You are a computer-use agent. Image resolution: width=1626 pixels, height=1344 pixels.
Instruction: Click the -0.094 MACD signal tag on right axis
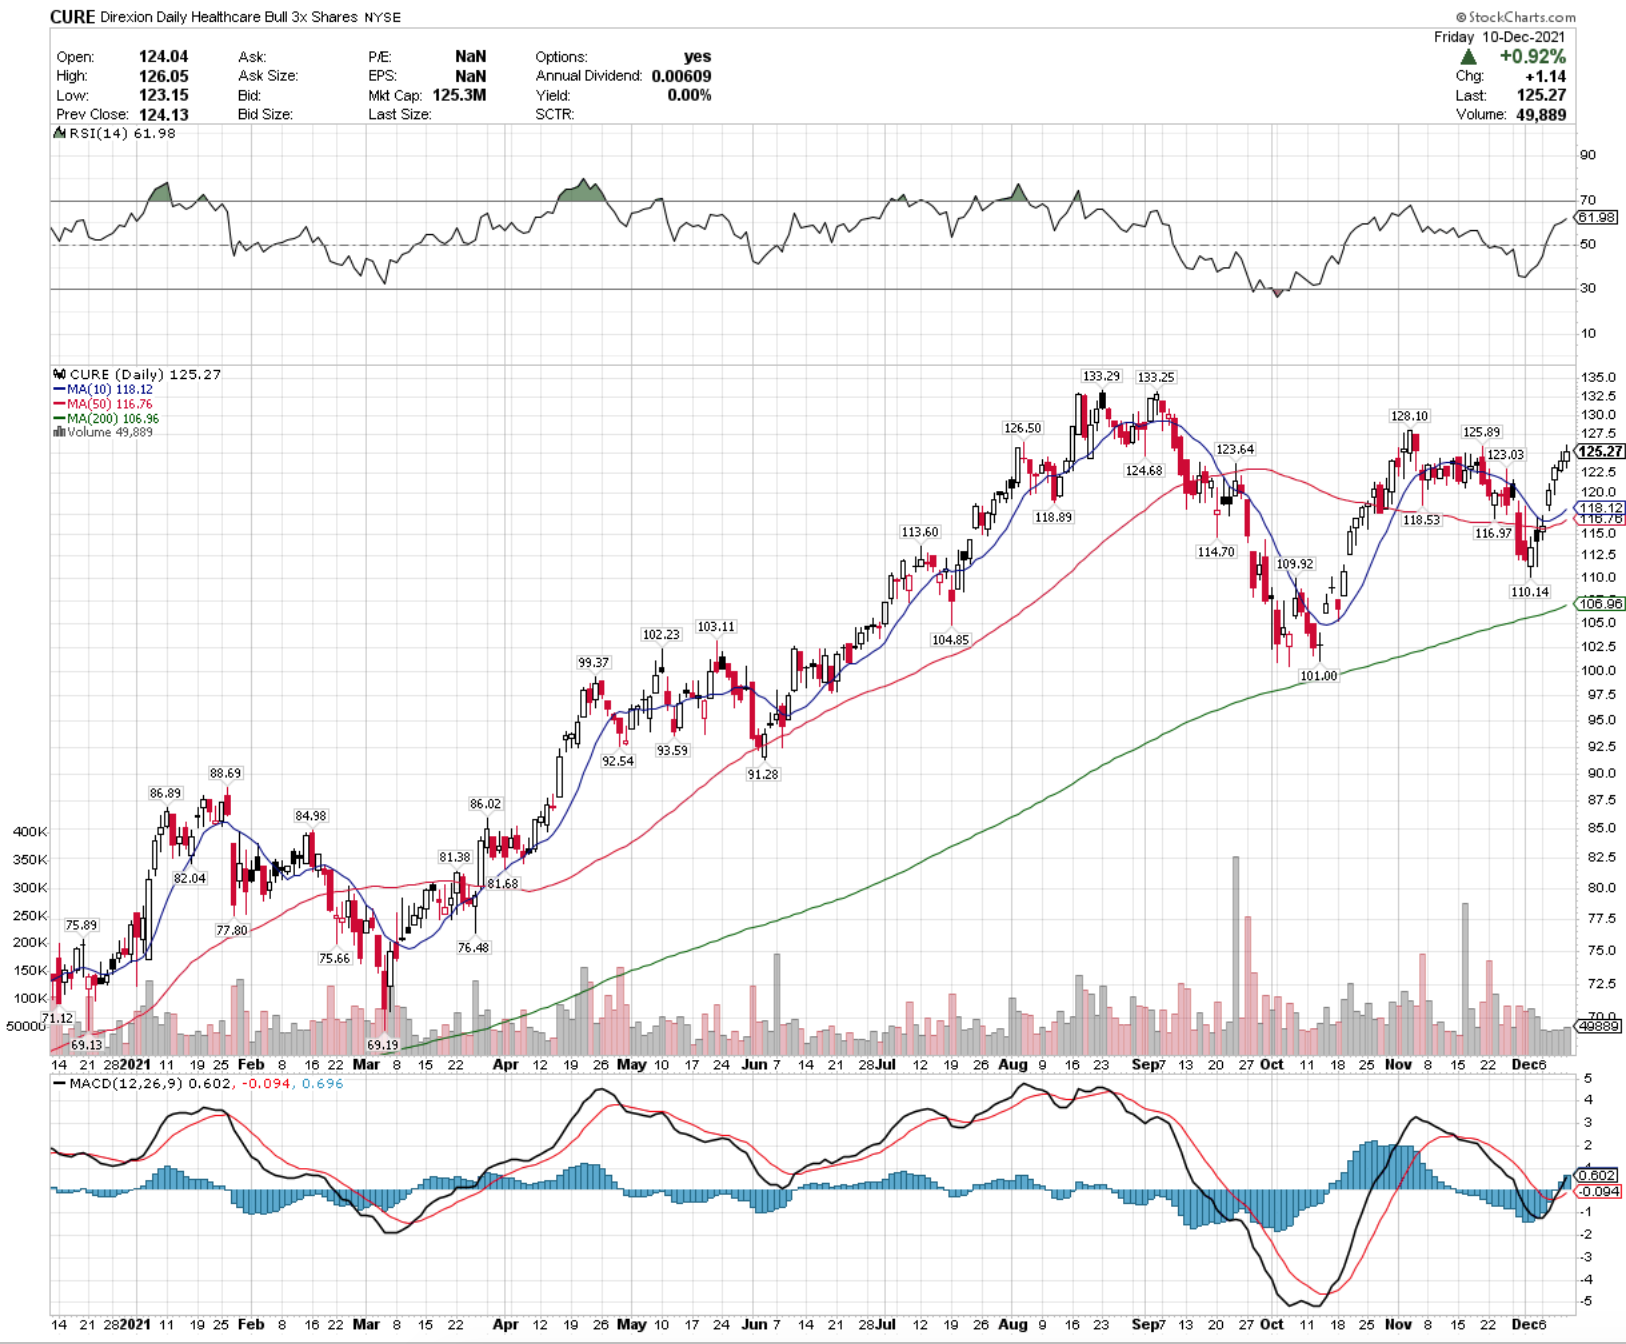(x=1597, y=1191)
